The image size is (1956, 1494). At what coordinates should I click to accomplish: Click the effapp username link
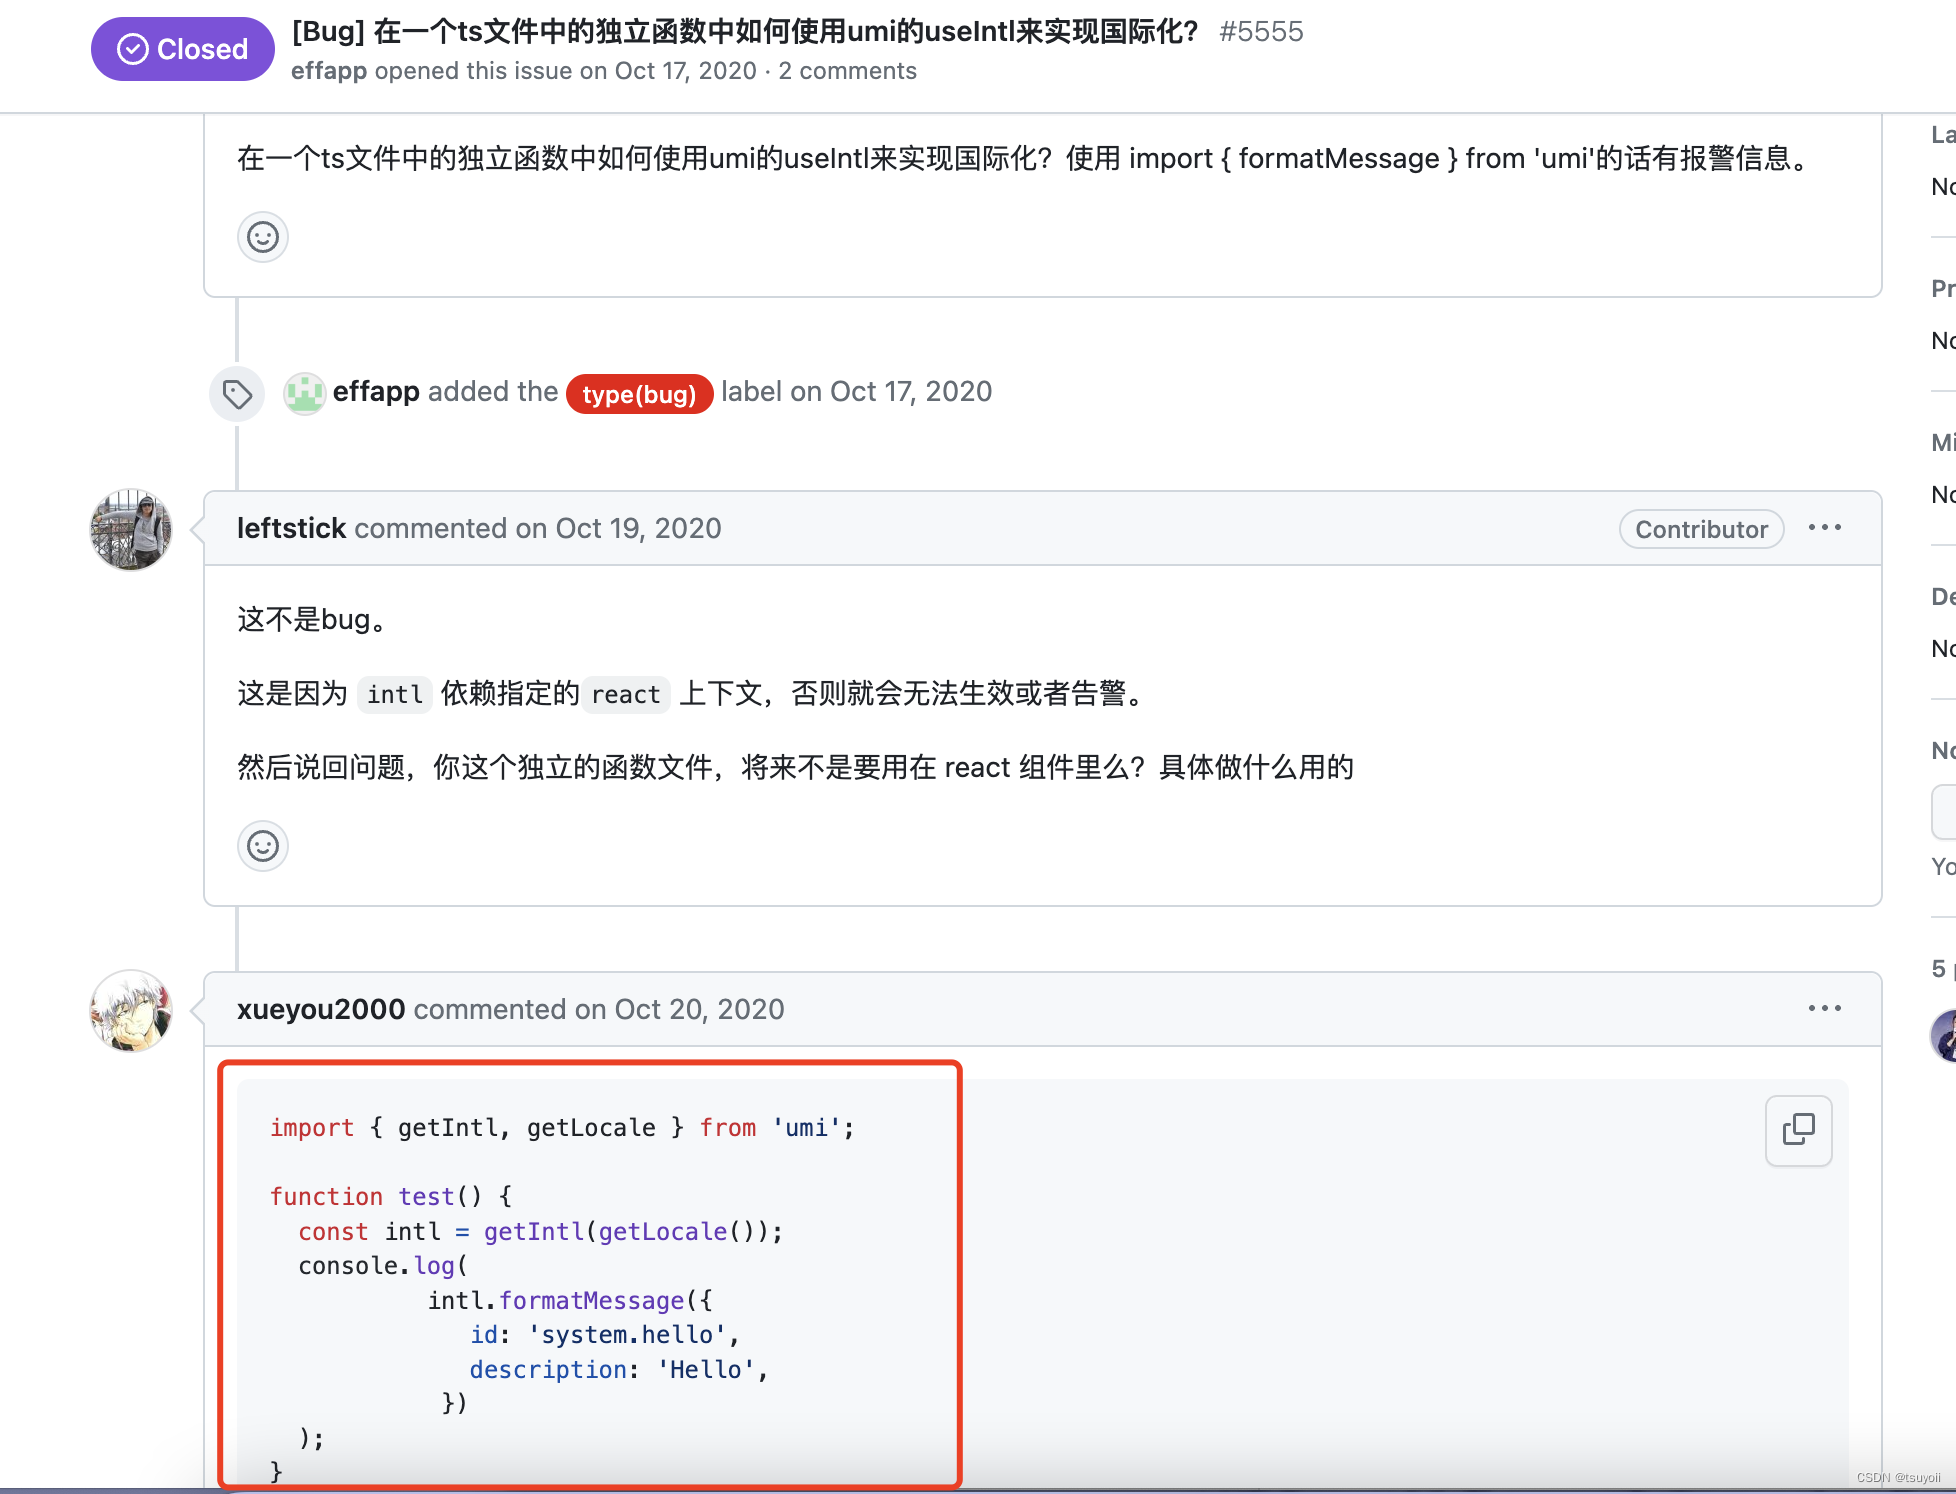(x=329, y=70)
